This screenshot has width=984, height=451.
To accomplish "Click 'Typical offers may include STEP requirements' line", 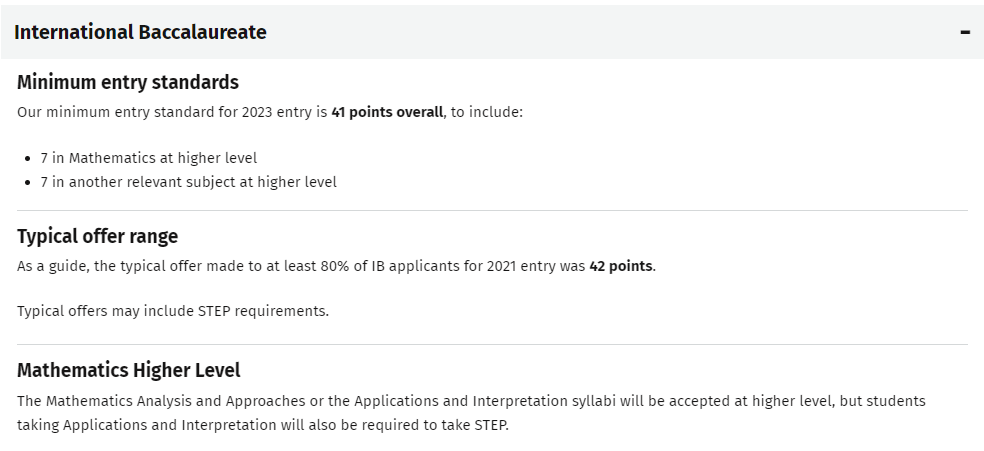I will click(173, 311).
